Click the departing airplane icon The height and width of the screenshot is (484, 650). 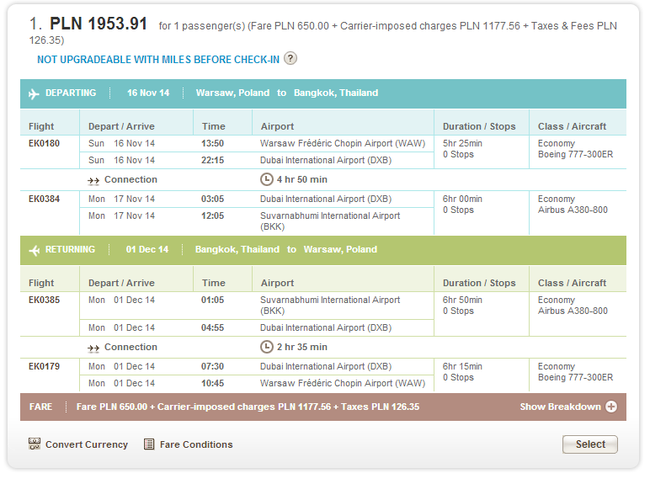[x=34, y=93]
